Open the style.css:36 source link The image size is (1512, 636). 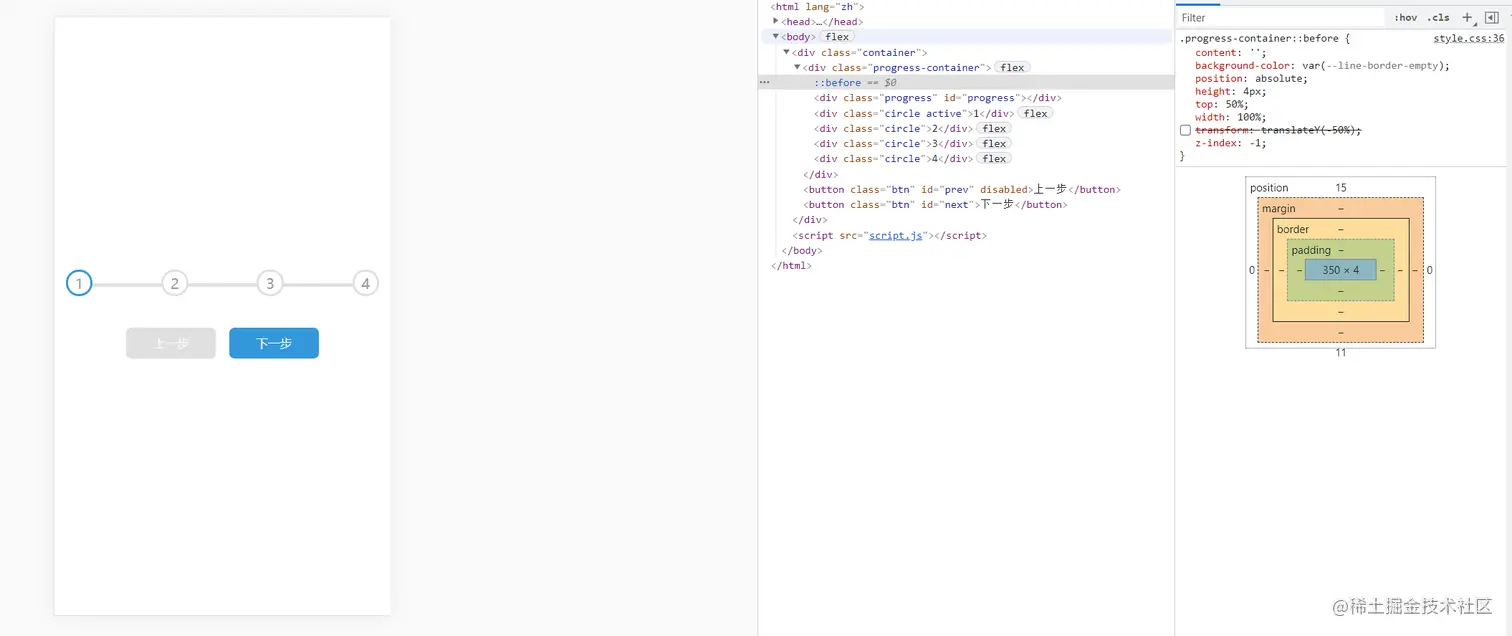pyautogui.click(x=1468, y=38)
